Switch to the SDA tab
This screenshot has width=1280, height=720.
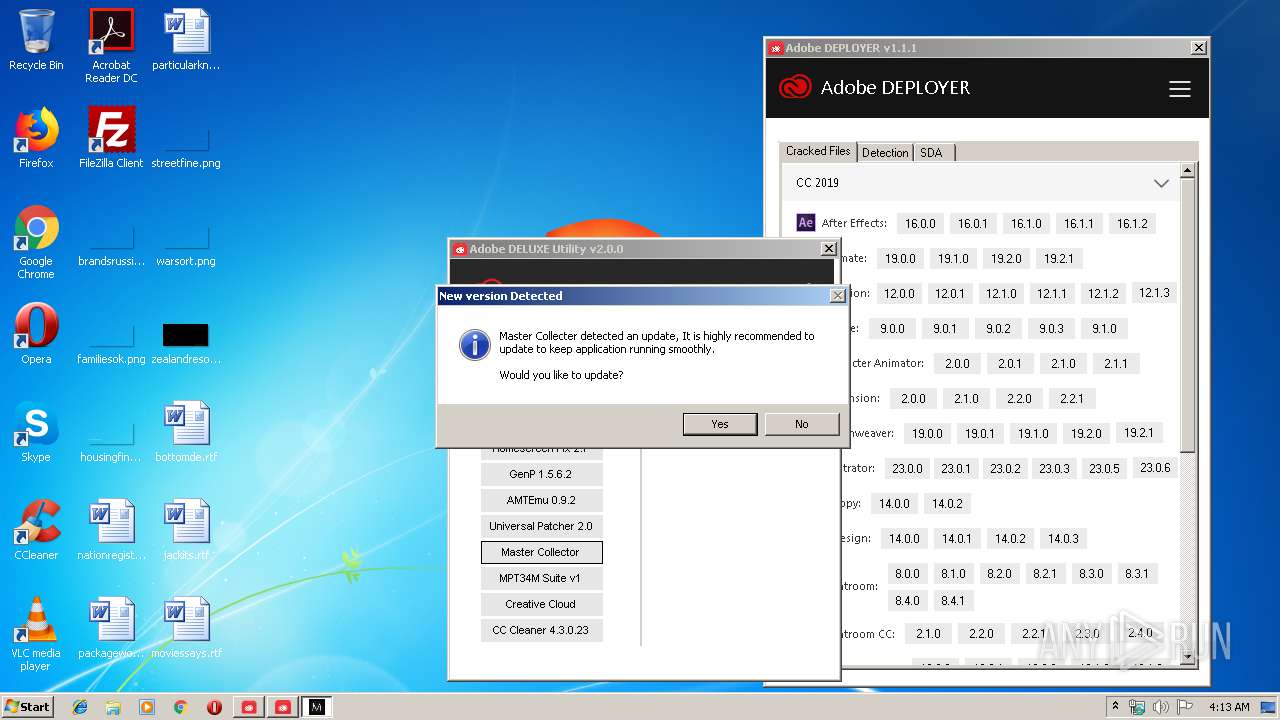[x=932, y=153]
